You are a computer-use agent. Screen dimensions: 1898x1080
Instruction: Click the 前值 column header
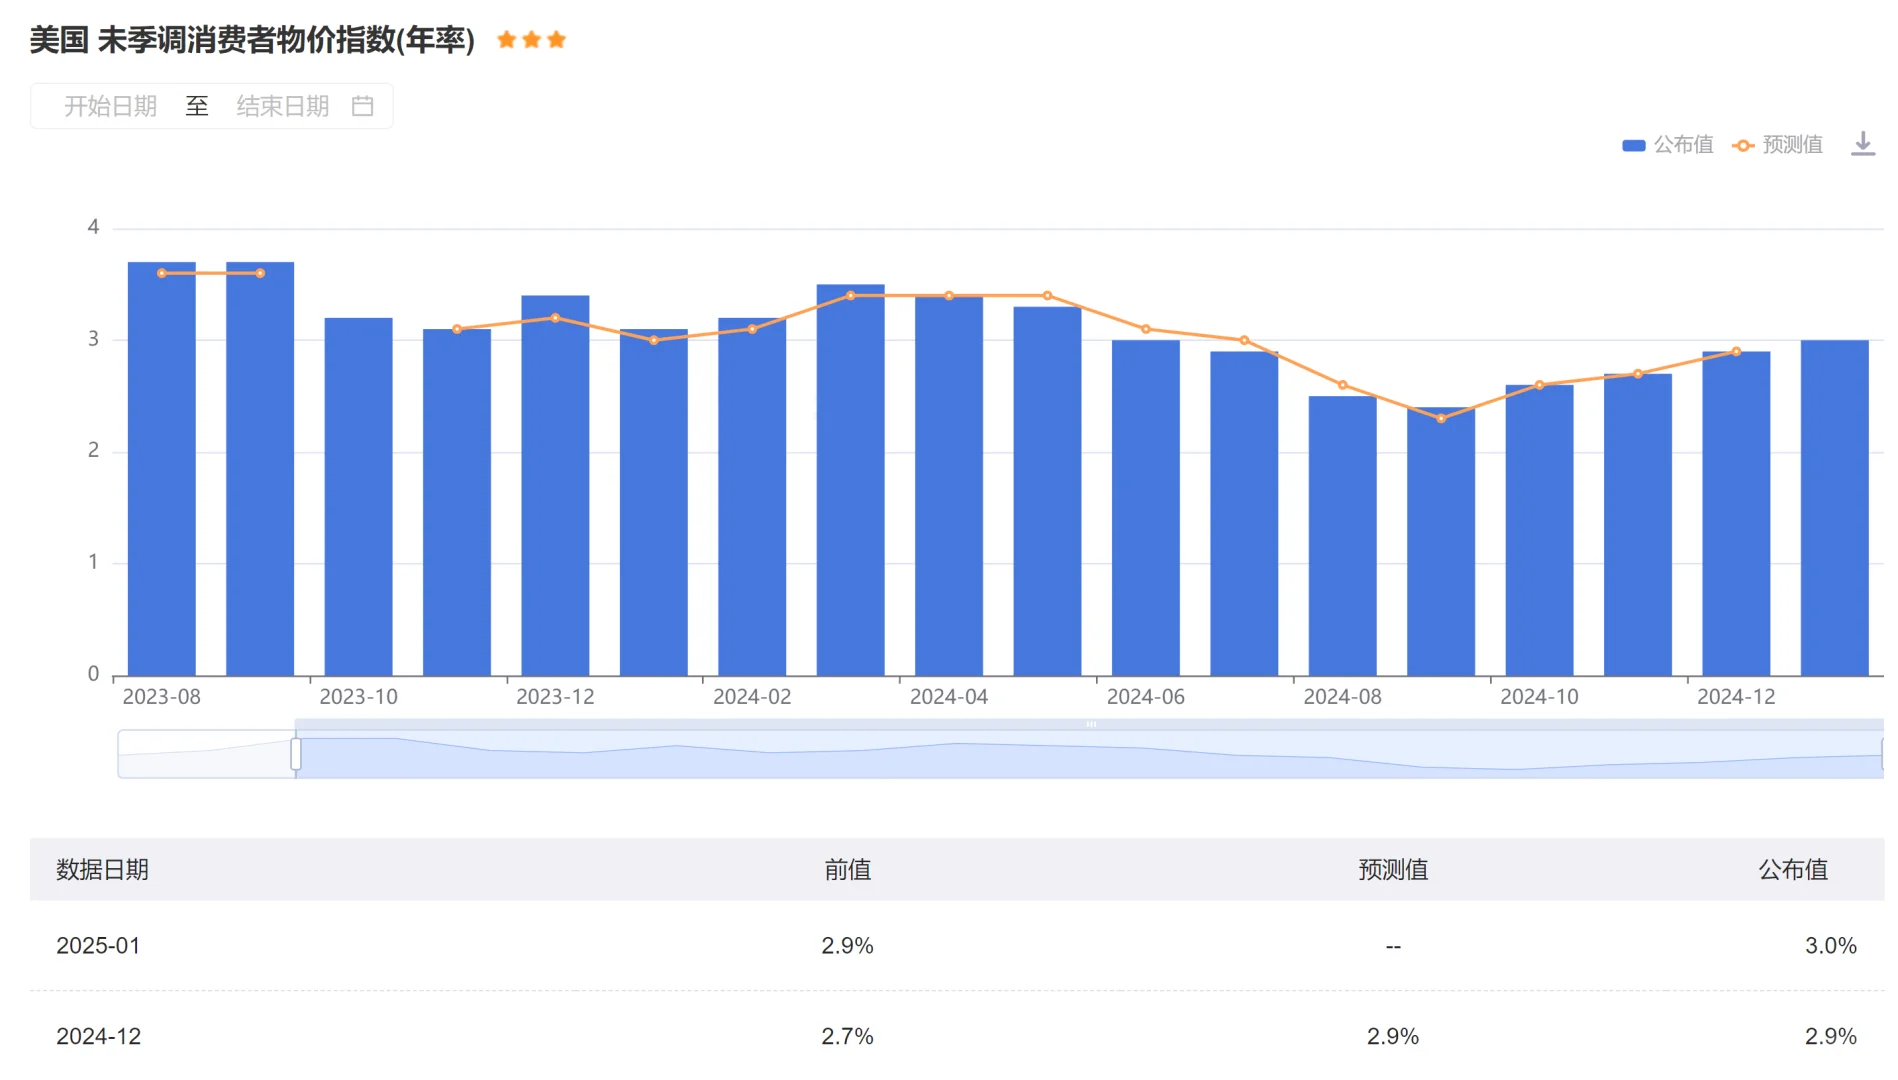click(848, 870)
